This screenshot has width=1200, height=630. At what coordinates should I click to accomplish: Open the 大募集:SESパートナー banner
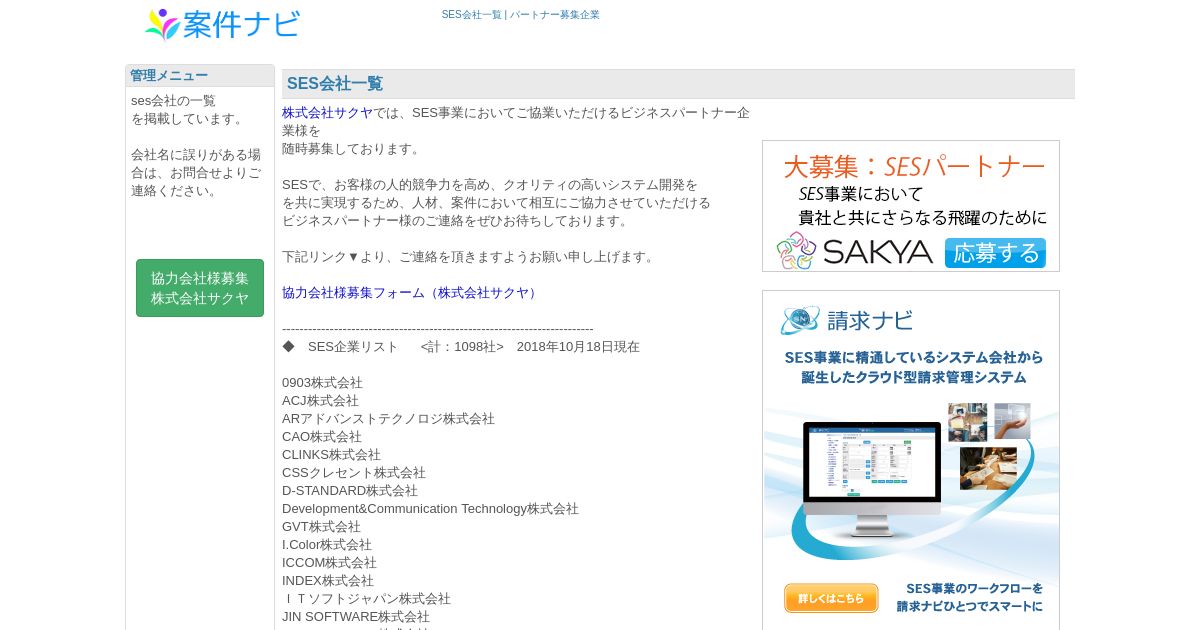click(911, 206)
